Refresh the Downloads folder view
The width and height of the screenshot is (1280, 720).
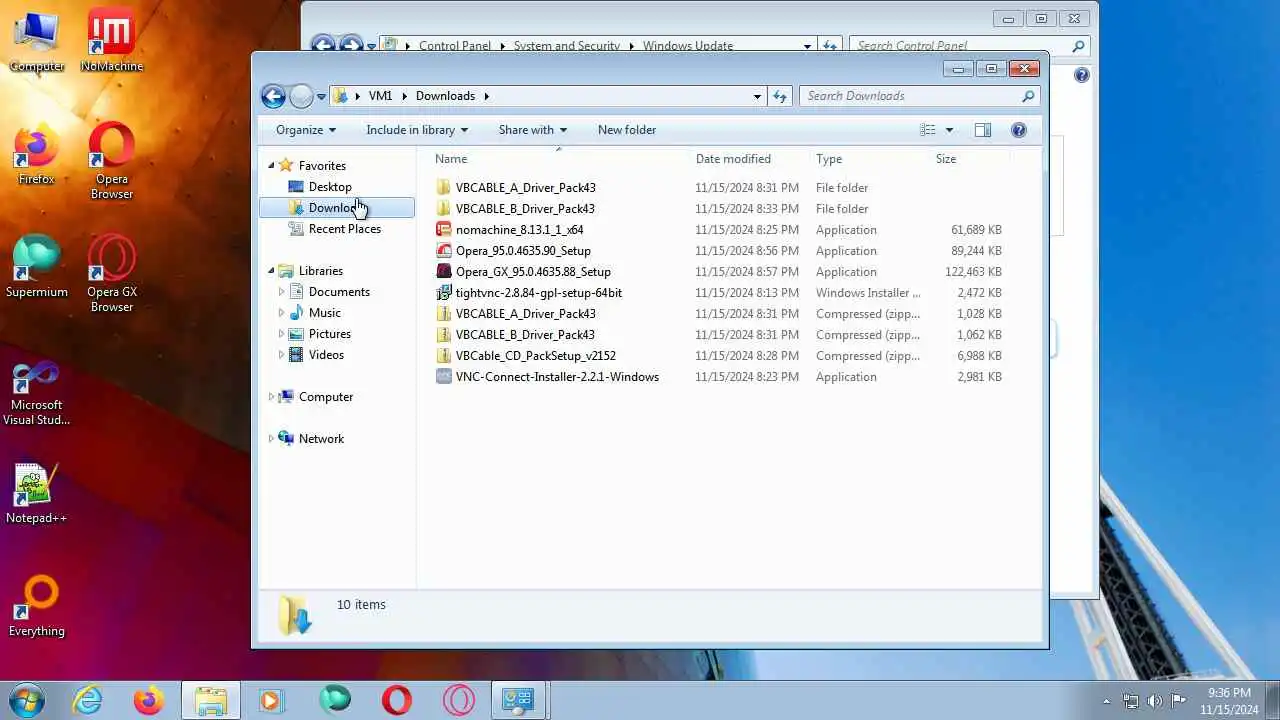coord(780,96)
